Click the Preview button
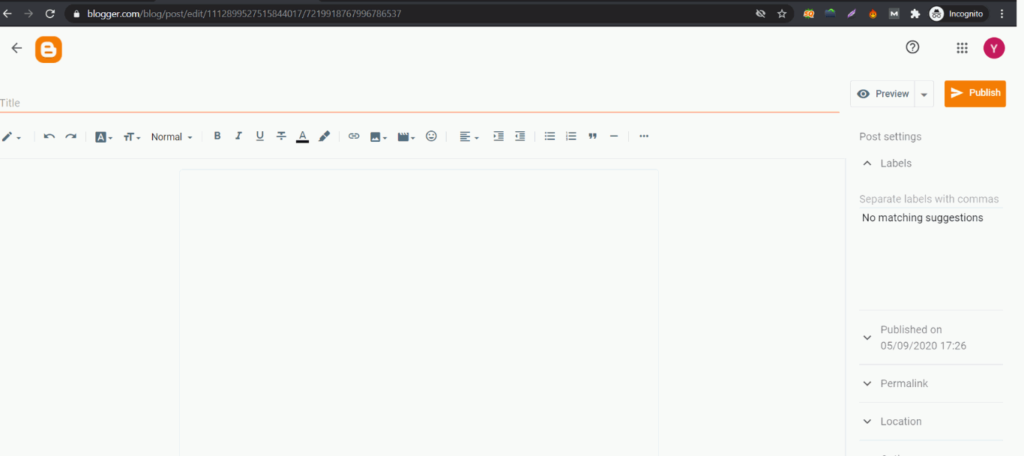This screenshot has width=1024, height=456. [882, 93]
